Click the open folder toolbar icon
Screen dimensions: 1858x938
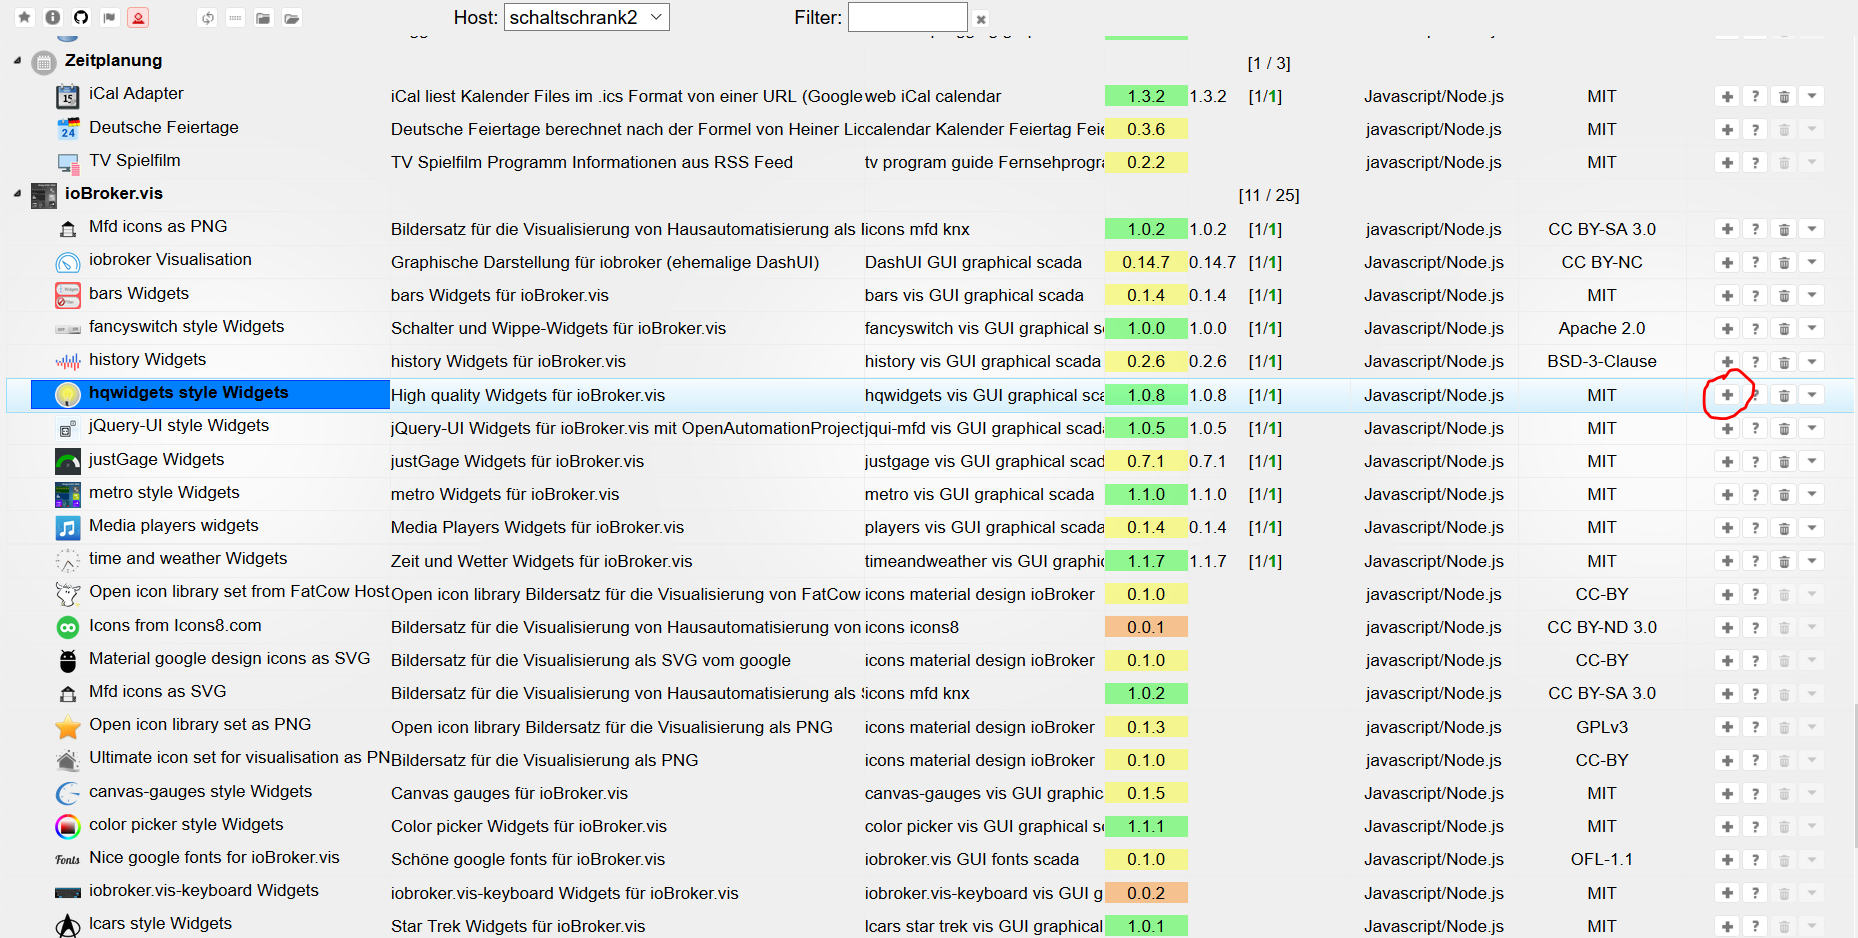tap(291, 18)
